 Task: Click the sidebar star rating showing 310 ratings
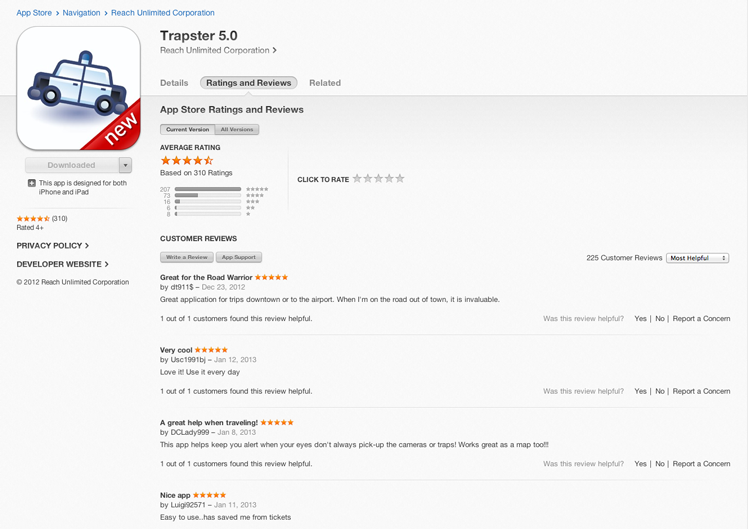click(42, 218)
